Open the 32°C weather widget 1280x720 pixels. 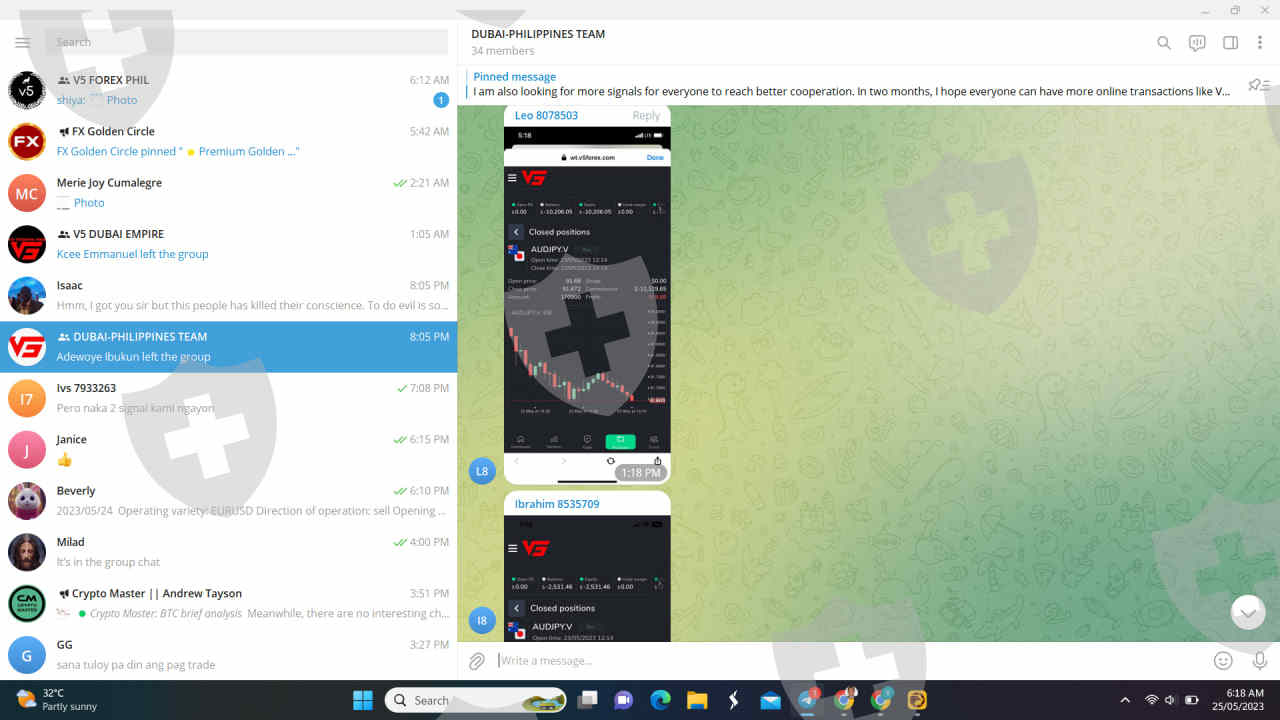click(57, 700)
